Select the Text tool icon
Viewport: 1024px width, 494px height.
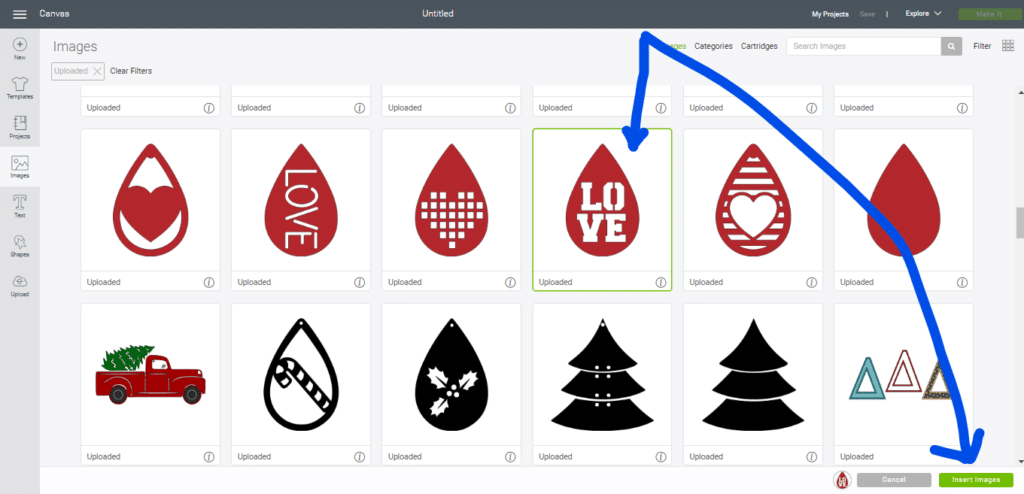coord(19,203)
